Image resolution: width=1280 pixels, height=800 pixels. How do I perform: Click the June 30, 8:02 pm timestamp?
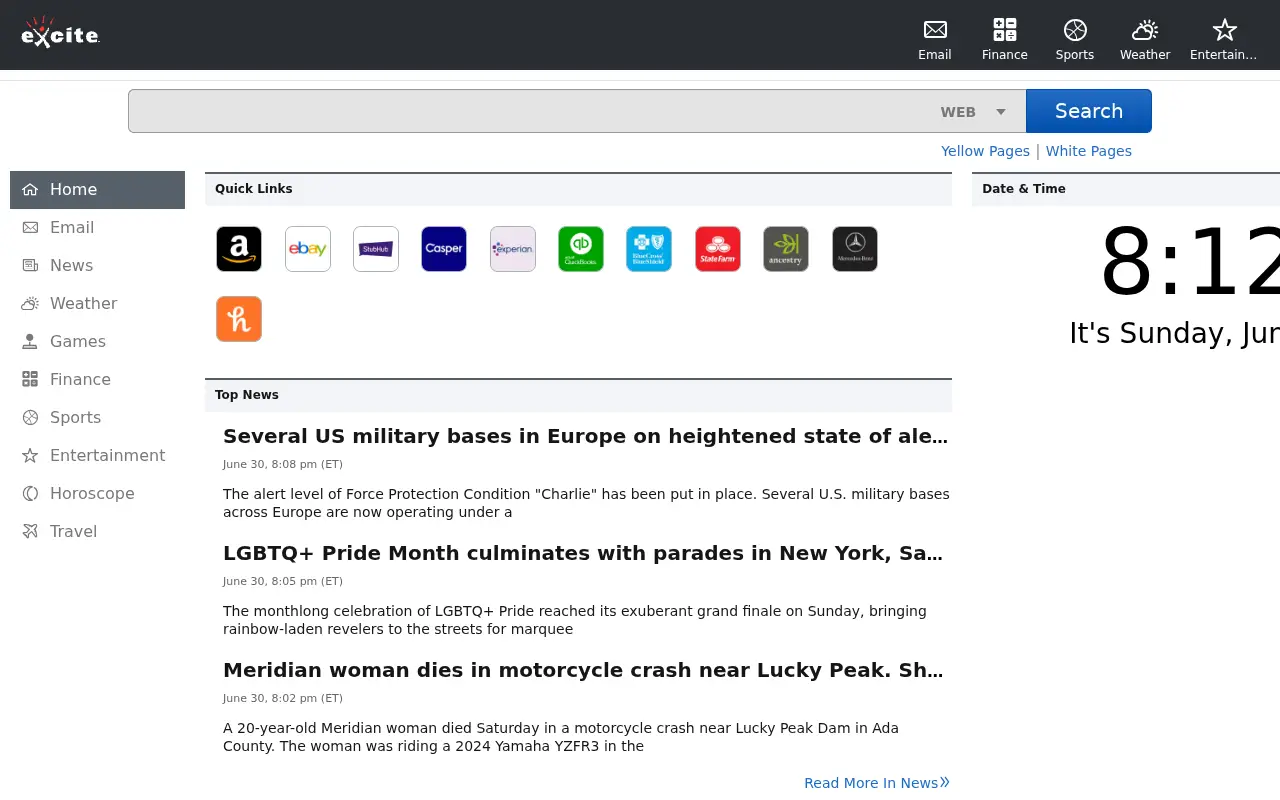pyautogui.click(x=283, y=698)
